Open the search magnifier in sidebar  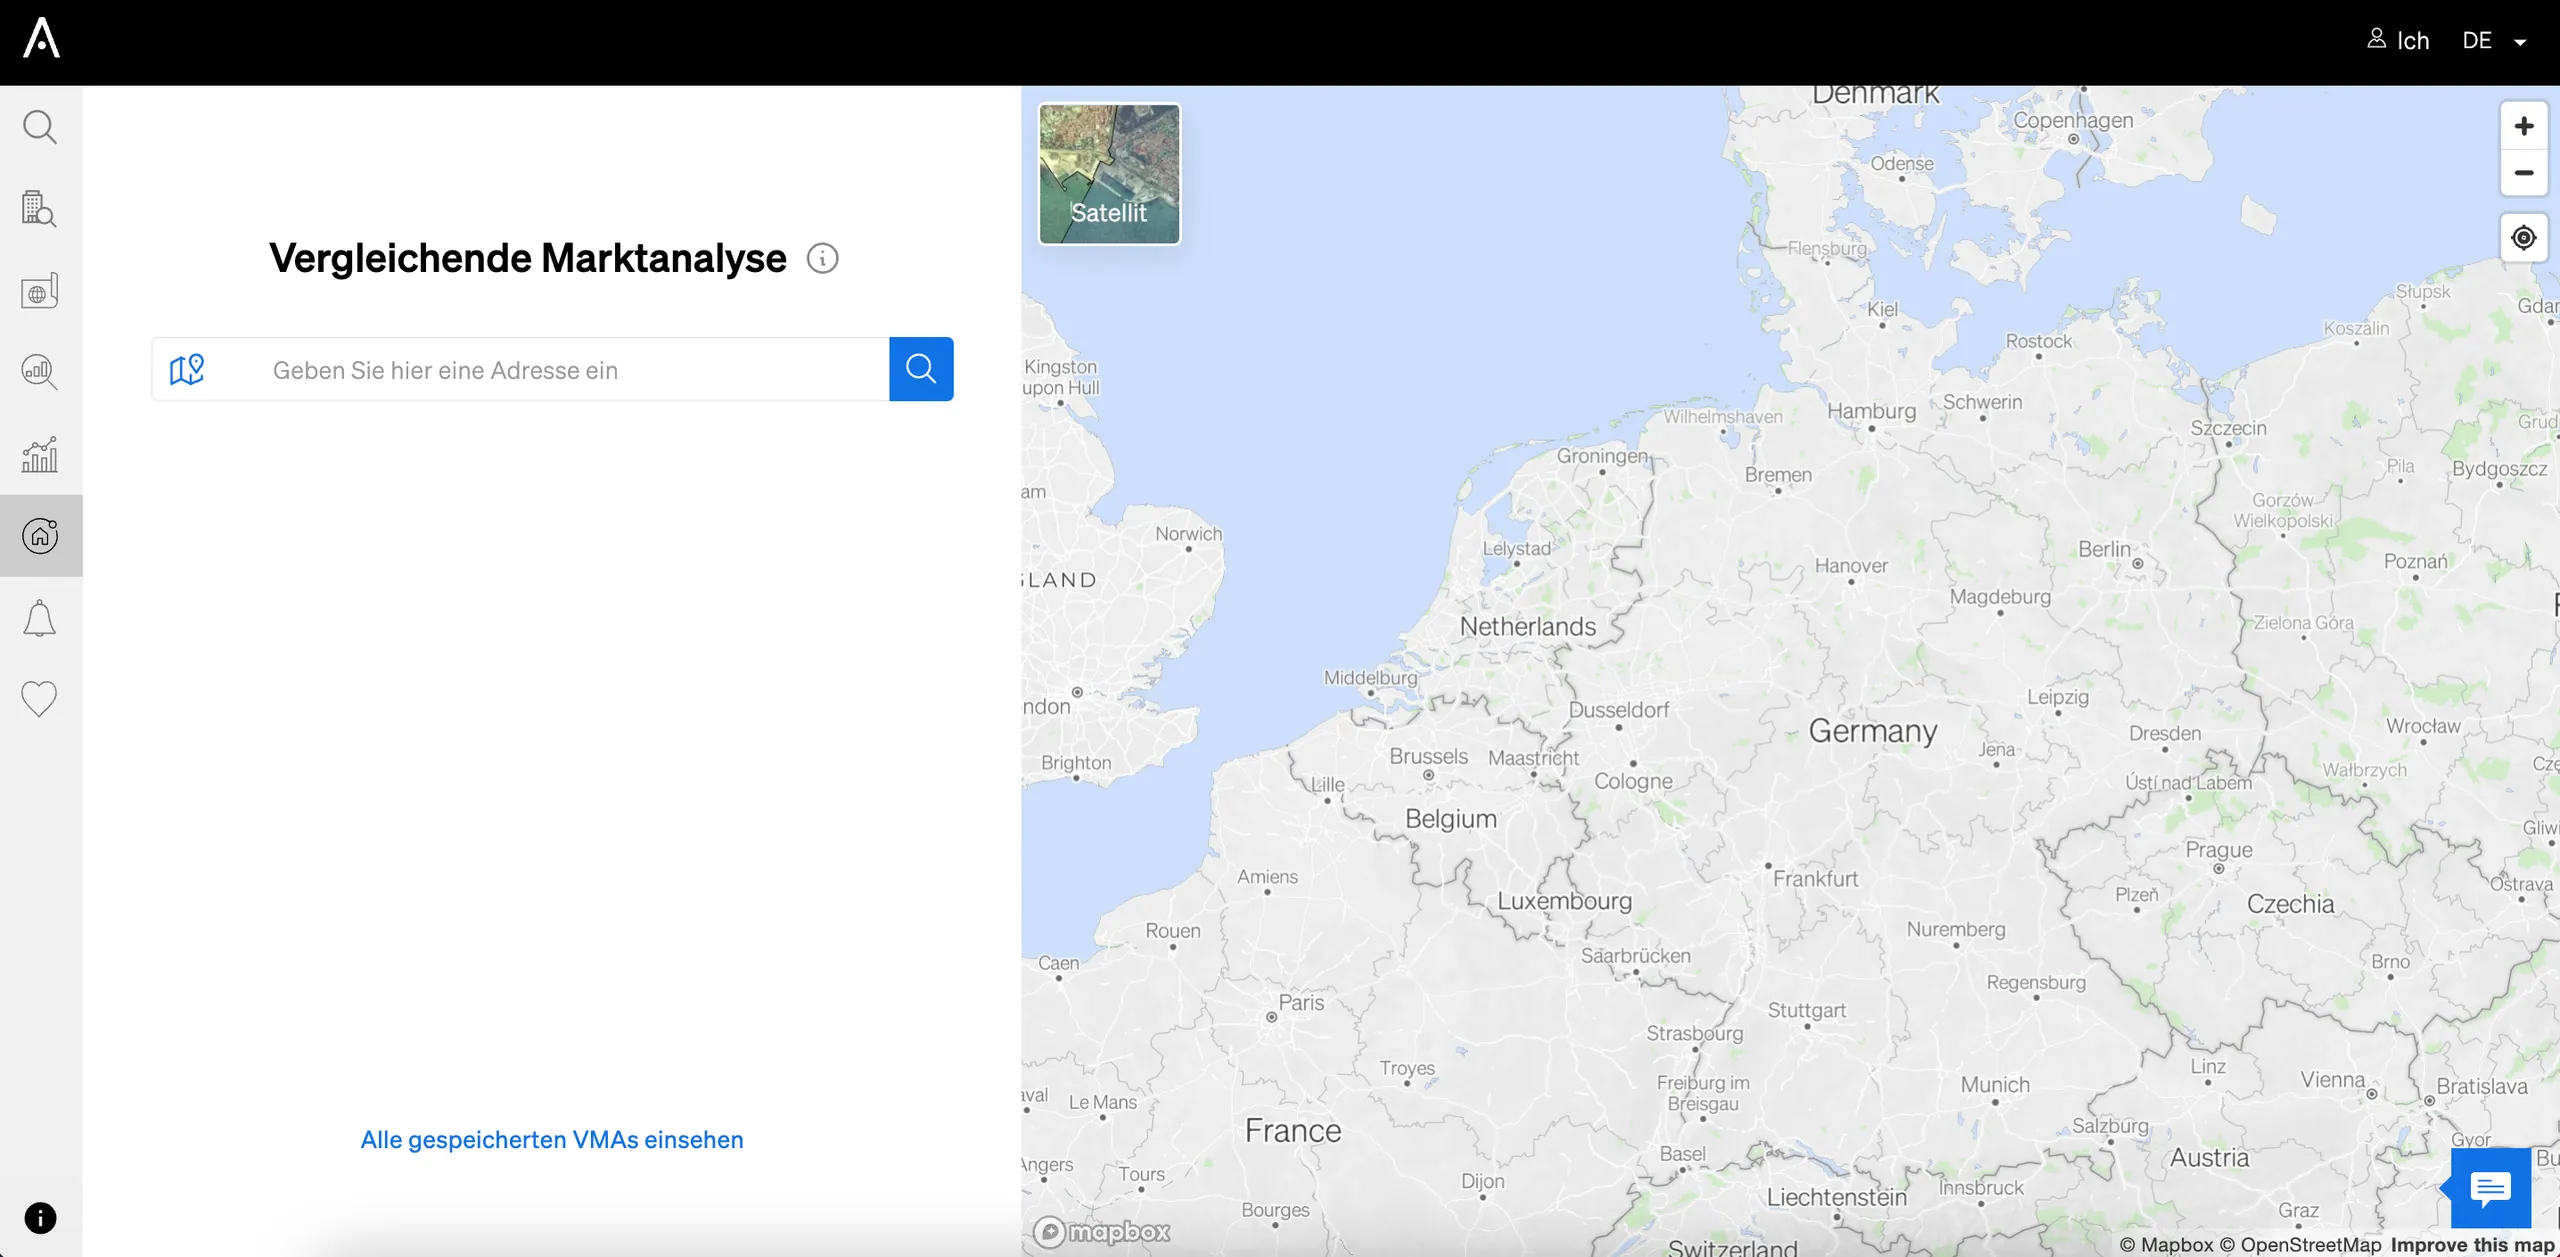[x=40, y=127]
